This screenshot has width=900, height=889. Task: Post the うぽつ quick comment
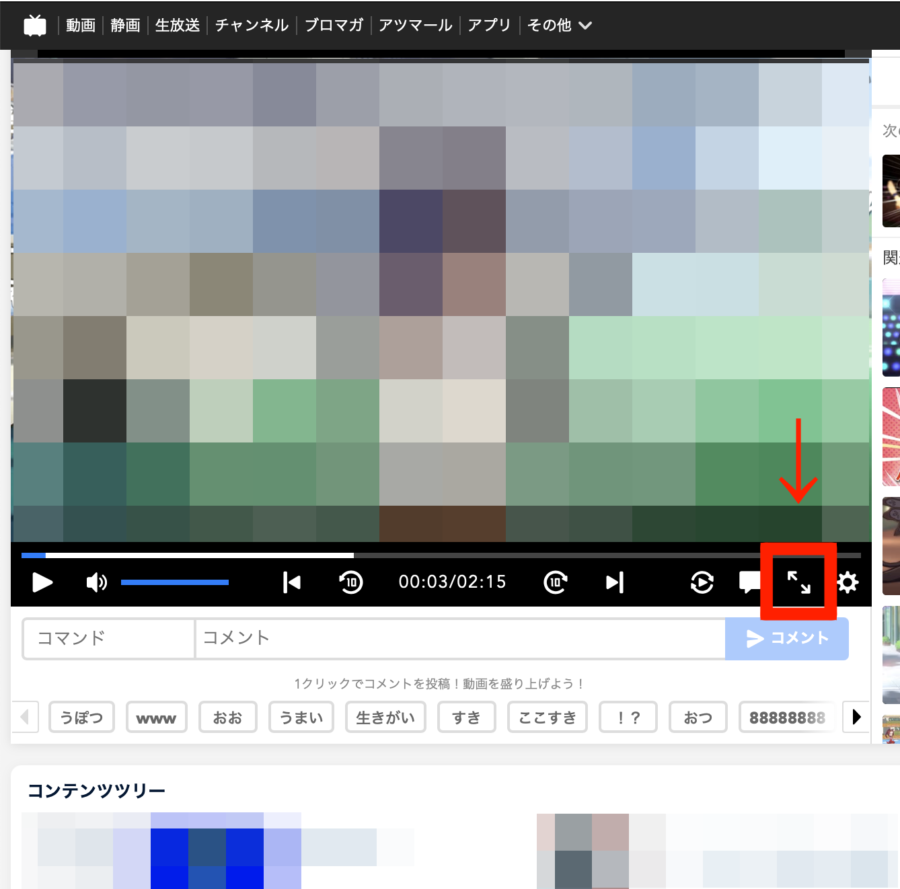pos(82,717)
